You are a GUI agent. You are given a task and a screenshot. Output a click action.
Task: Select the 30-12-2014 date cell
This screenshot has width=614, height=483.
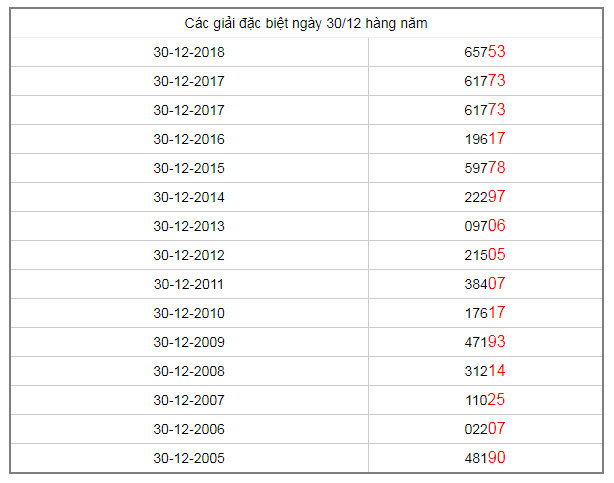tap(189, 197)
